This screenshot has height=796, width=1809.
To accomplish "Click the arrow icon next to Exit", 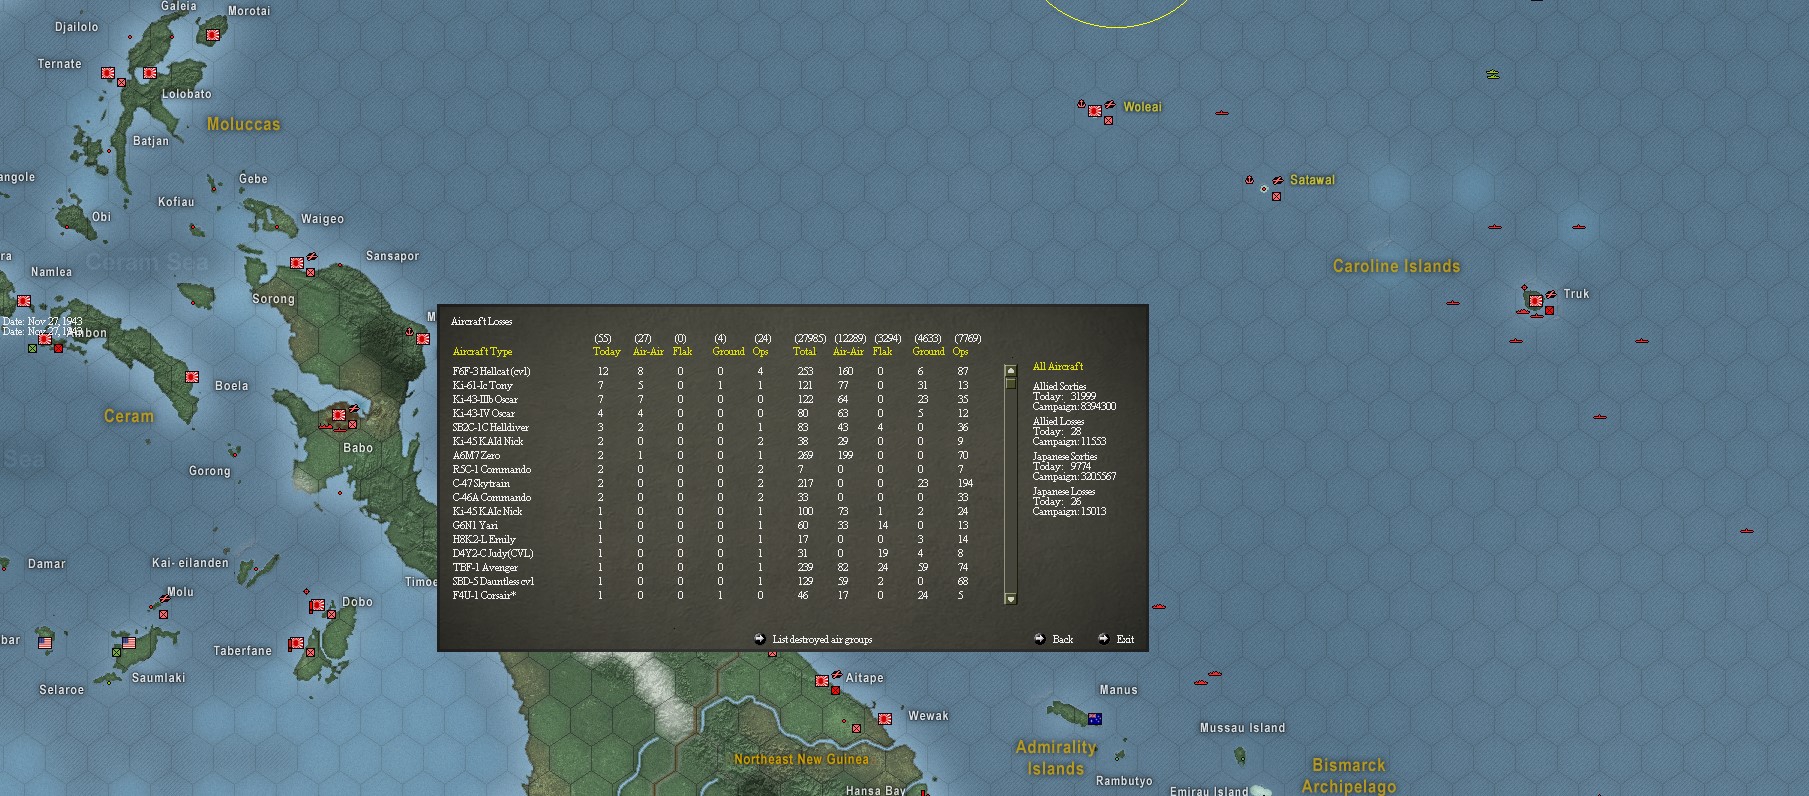I will (1103, 638).
